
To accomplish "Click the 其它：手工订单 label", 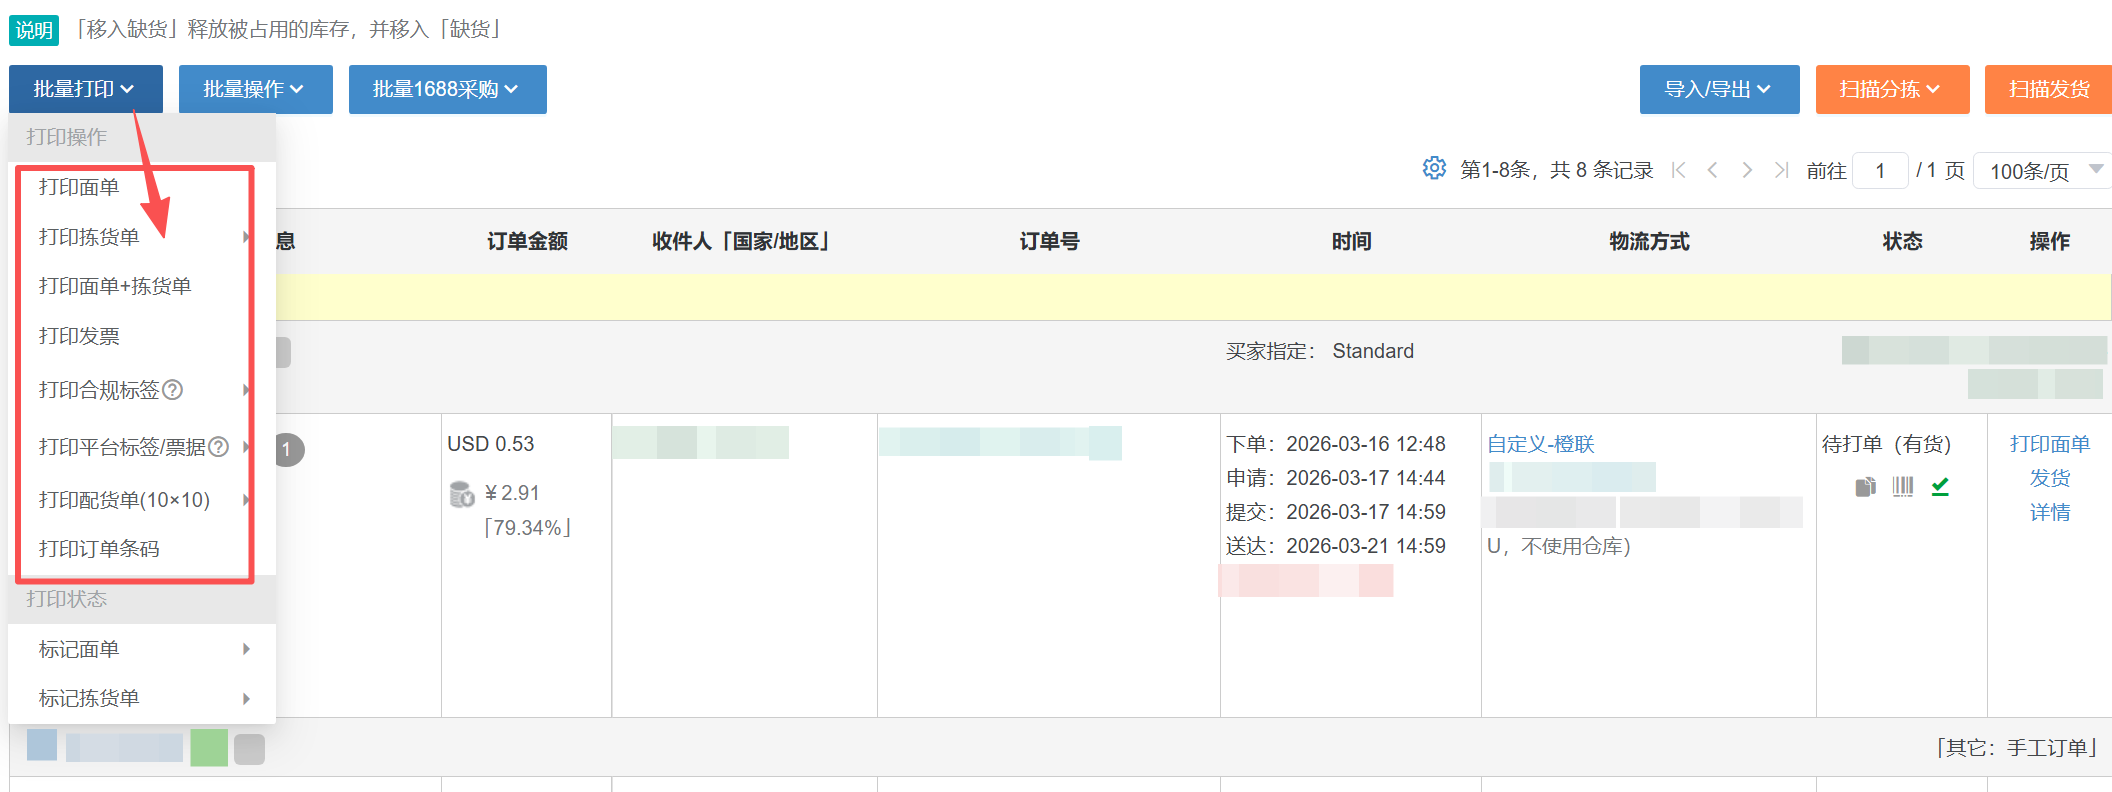I will [x=2016, y=748].
